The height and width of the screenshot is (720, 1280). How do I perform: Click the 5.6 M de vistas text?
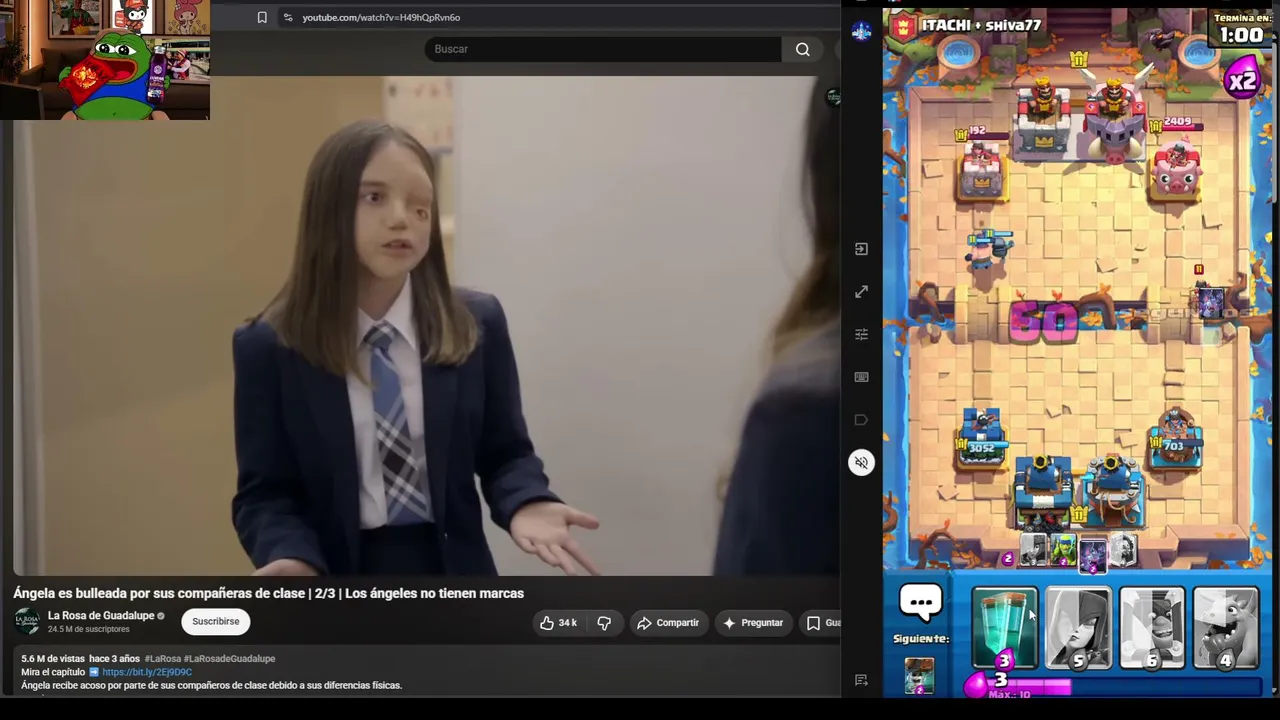53,659
